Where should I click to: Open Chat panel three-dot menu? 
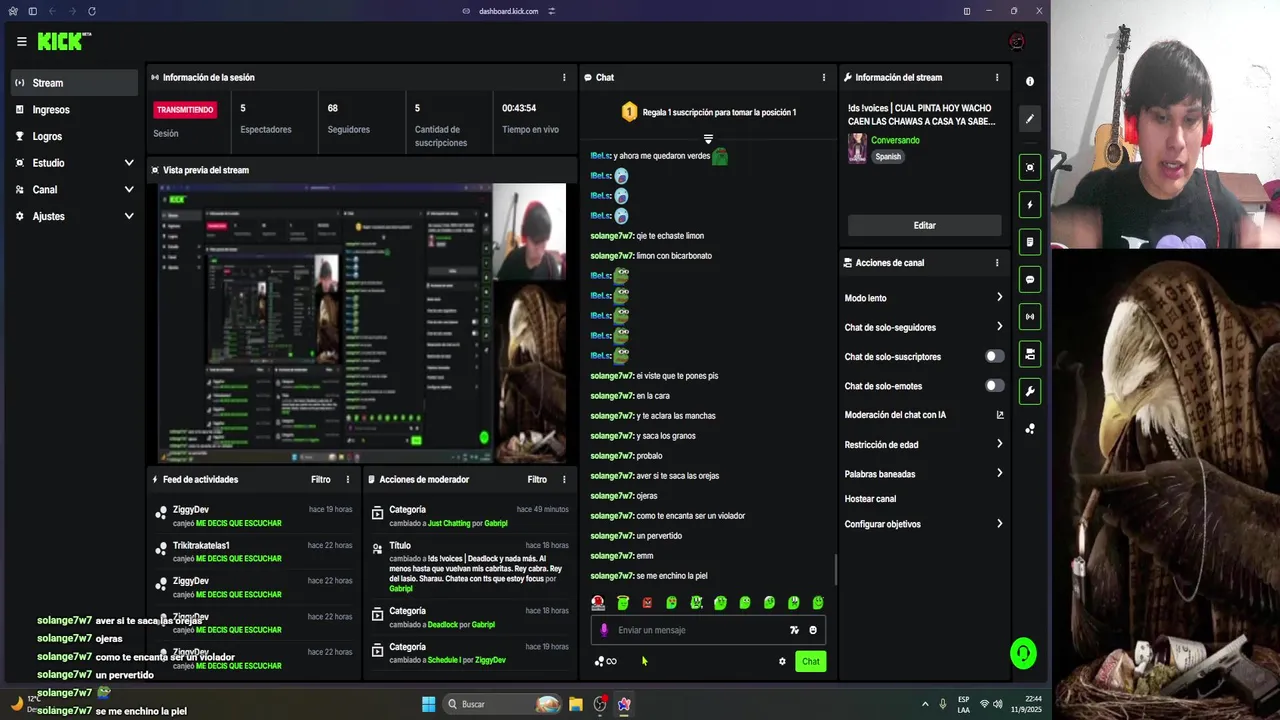[x=824, y=77]
